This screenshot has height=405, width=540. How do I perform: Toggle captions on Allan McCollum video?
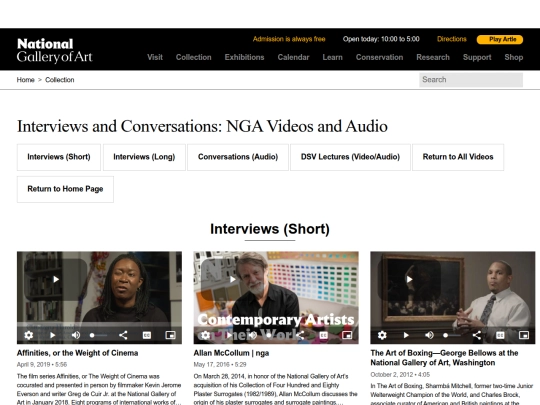(x=323, y=335)
